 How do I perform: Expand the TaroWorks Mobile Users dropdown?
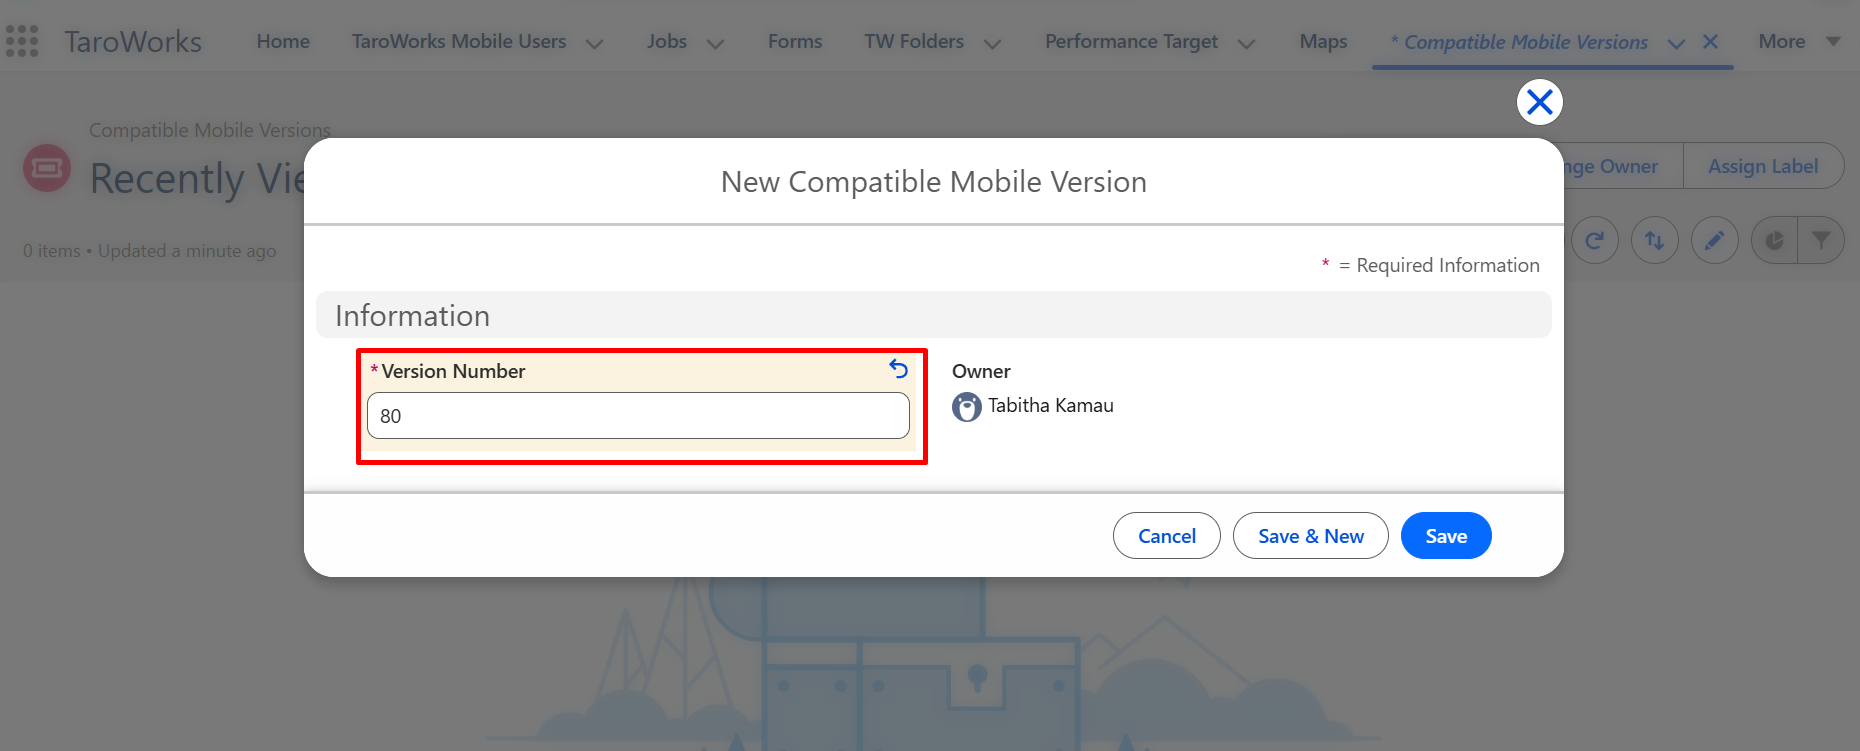594,43
